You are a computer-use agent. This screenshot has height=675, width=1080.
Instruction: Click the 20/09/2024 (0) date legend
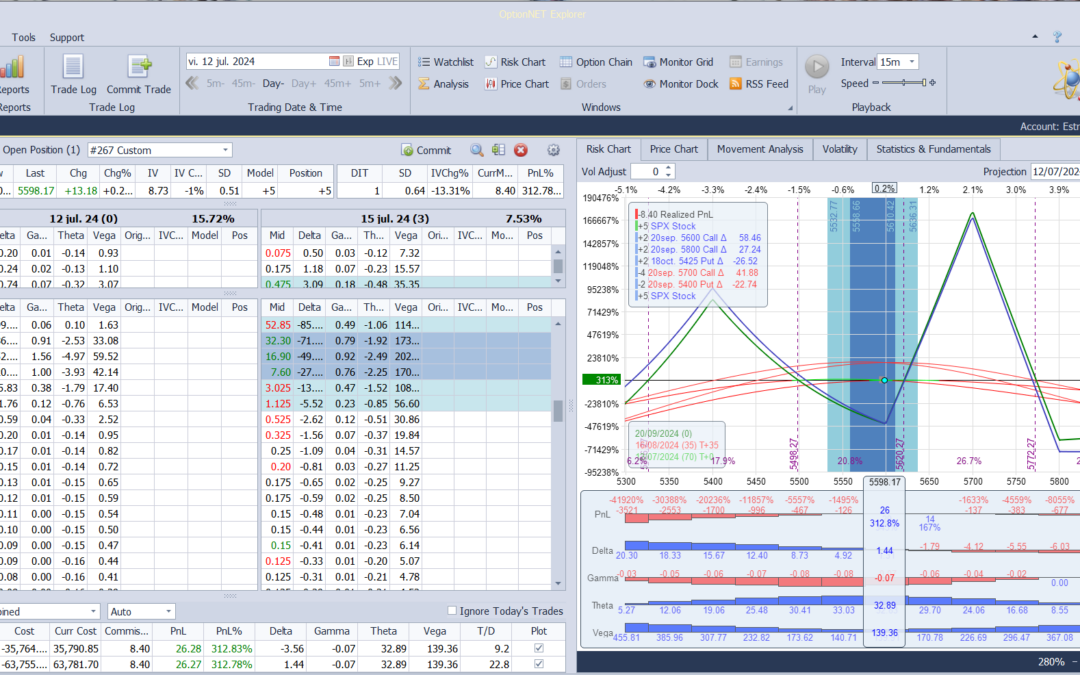point(663,434)
